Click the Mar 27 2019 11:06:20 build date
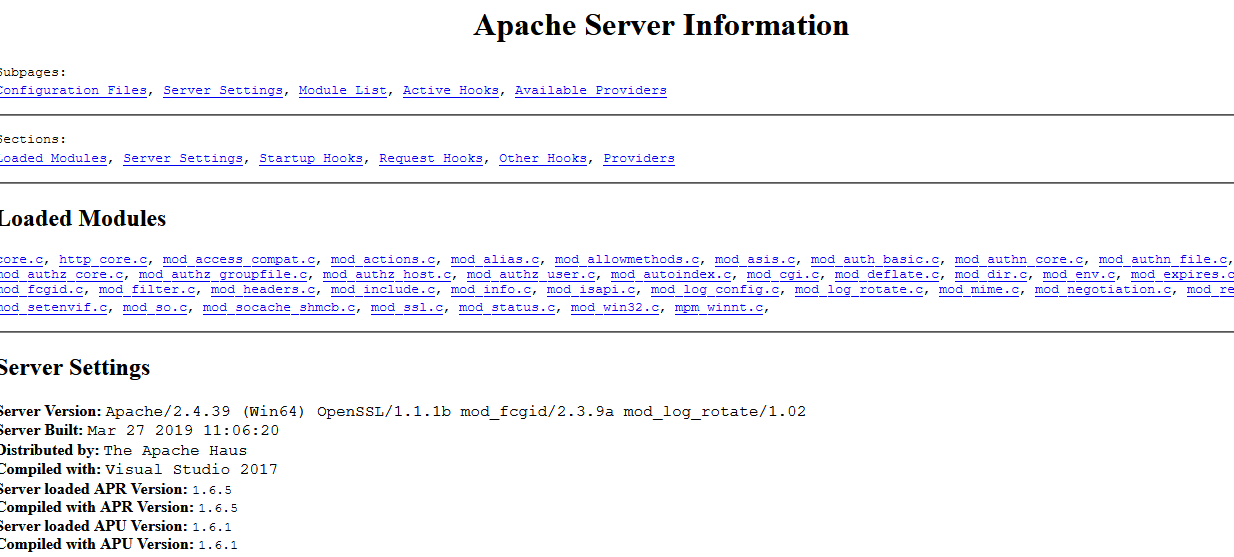 click(x=183, y=430)
